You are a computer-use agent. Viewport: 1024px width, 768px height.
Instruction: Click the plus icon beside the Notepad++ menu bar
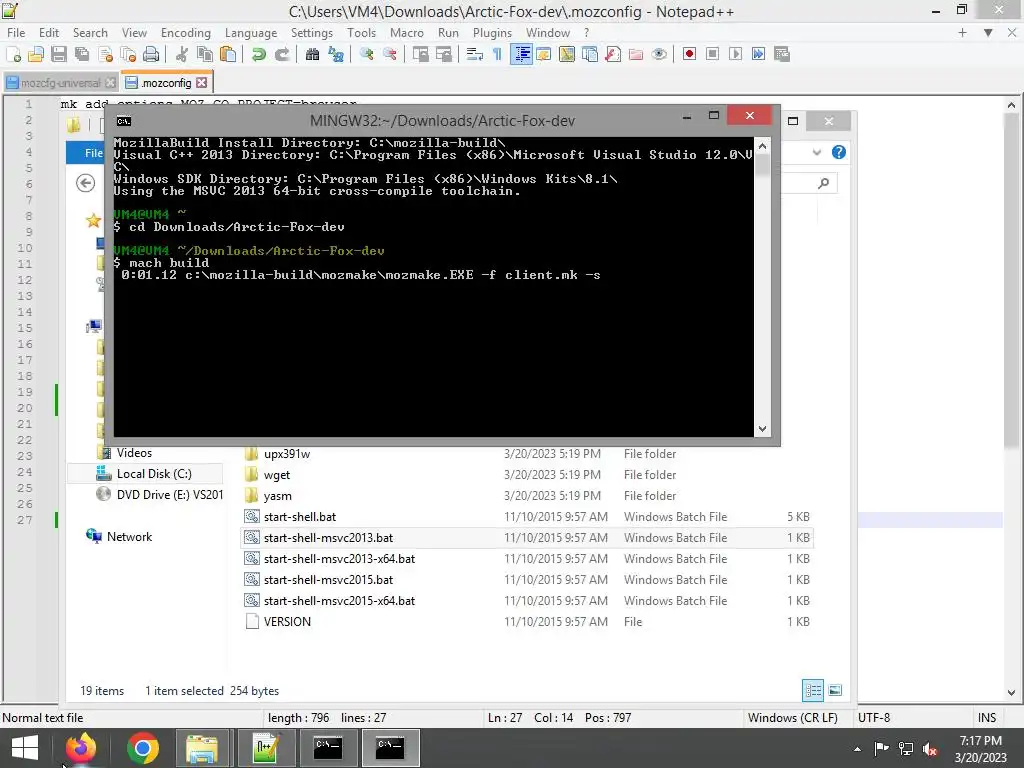click(962, 33)
